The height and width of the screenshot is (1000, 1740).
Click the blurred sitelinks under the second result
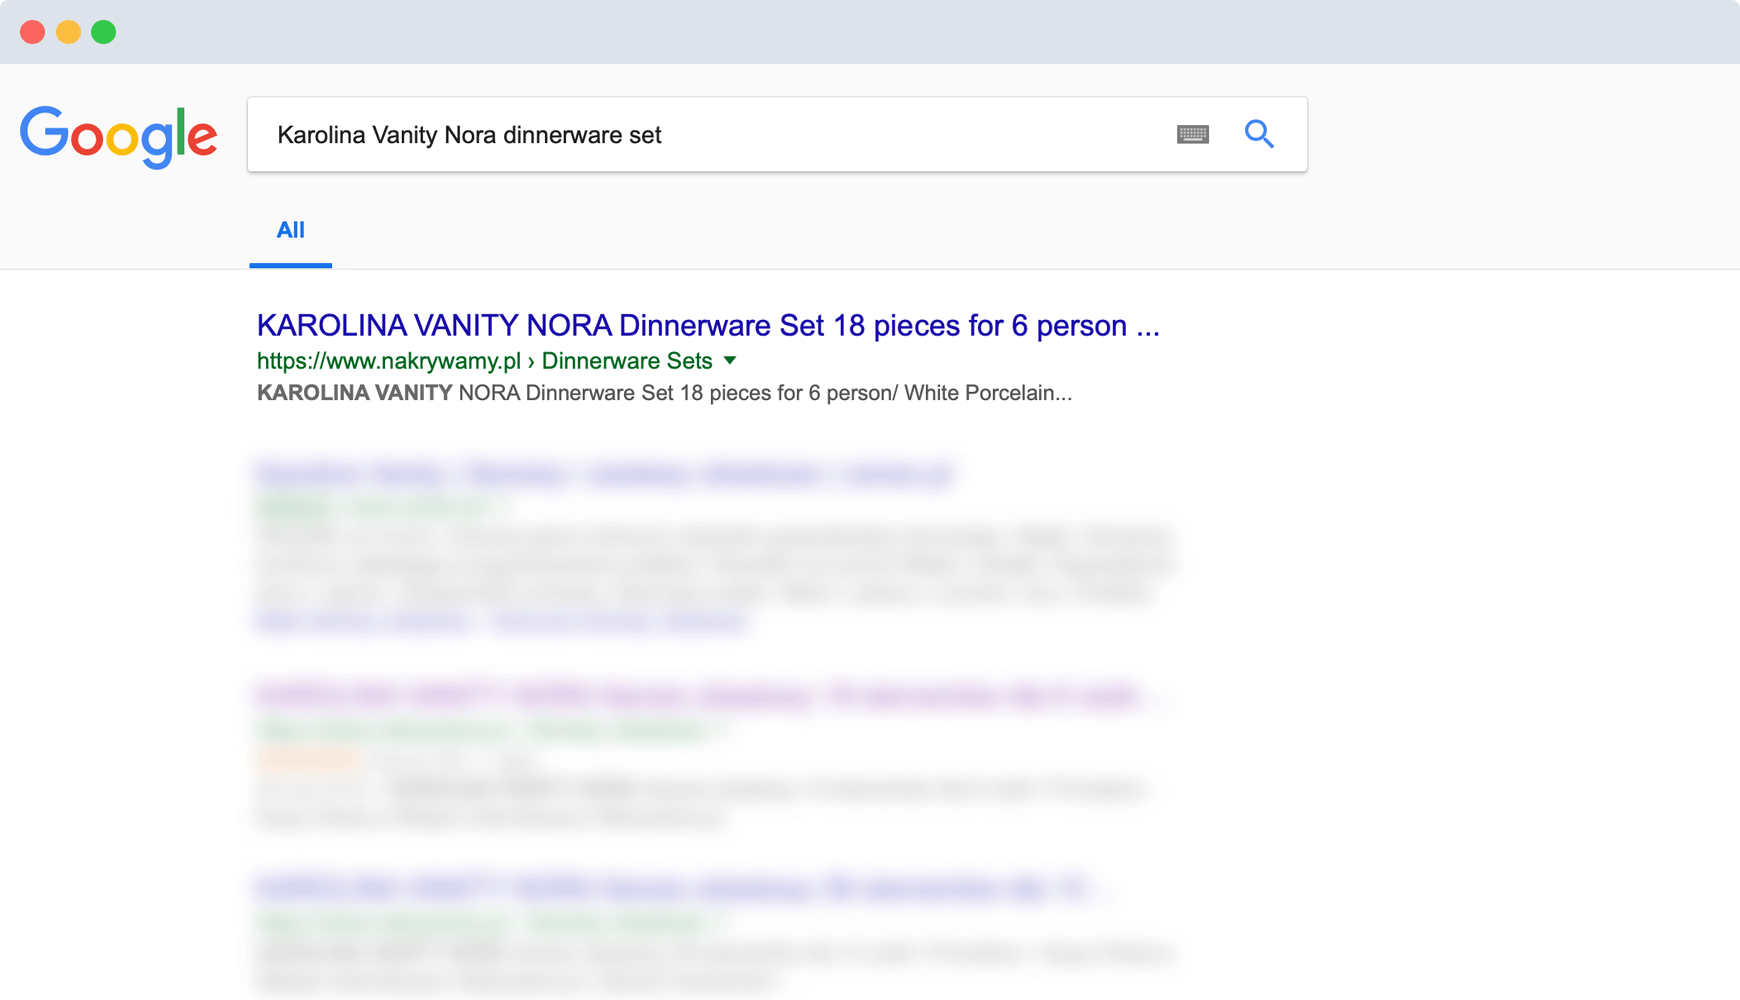tap(500, 622)
